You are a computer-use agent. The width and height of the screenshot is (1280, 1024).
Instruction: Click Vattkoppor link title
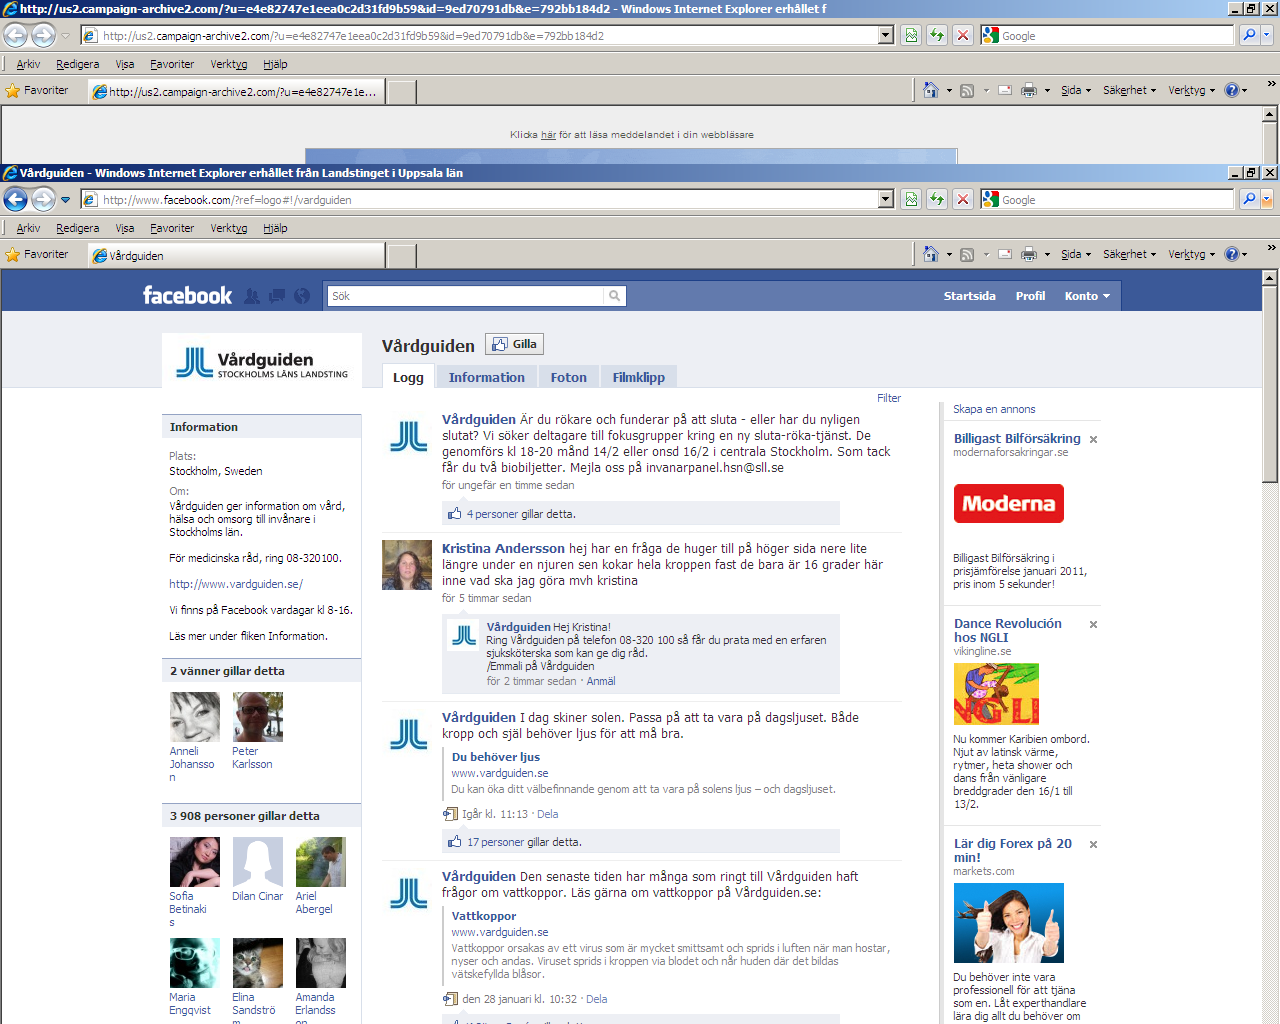tap(484, 916)
